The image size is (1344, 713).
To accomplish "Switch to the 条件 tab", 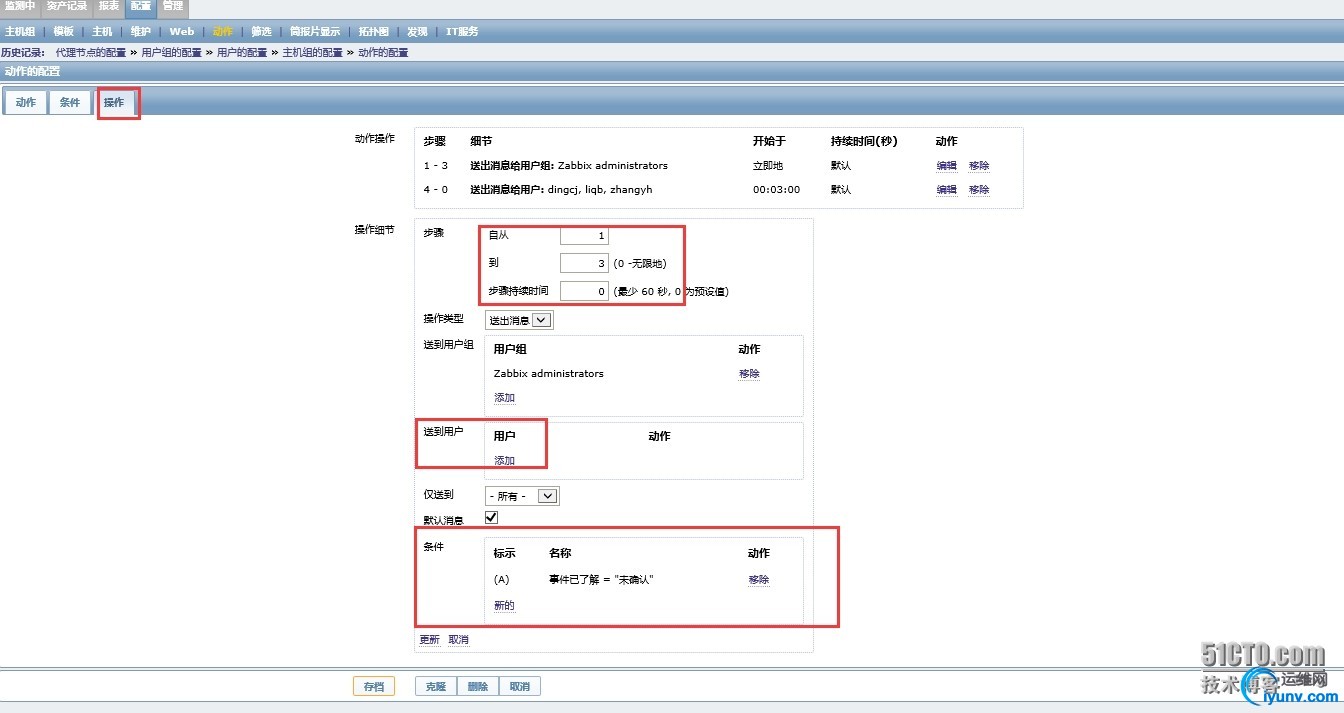I will click(x=70, y=102).
